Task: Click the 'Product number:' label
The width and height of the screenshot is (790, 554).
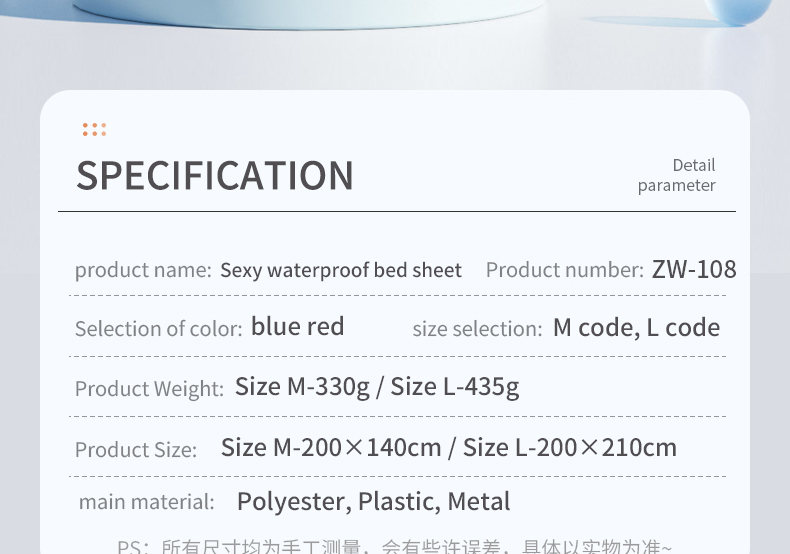Action: [x=565, y=270]
